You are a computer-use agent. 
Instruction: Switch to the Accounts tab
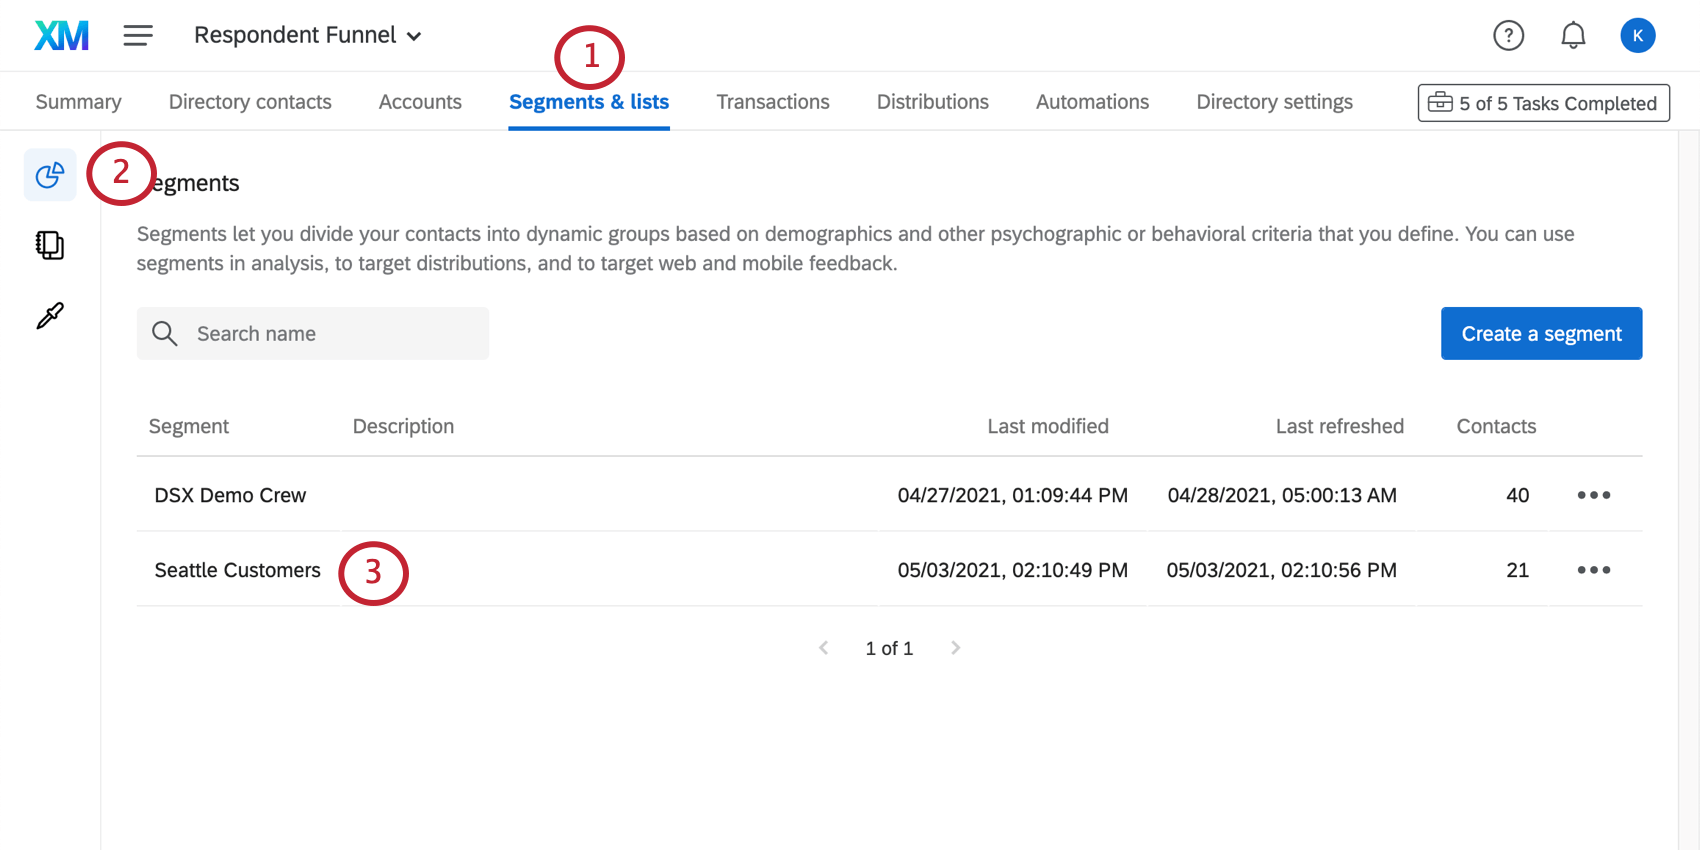(x=420, y=102)
